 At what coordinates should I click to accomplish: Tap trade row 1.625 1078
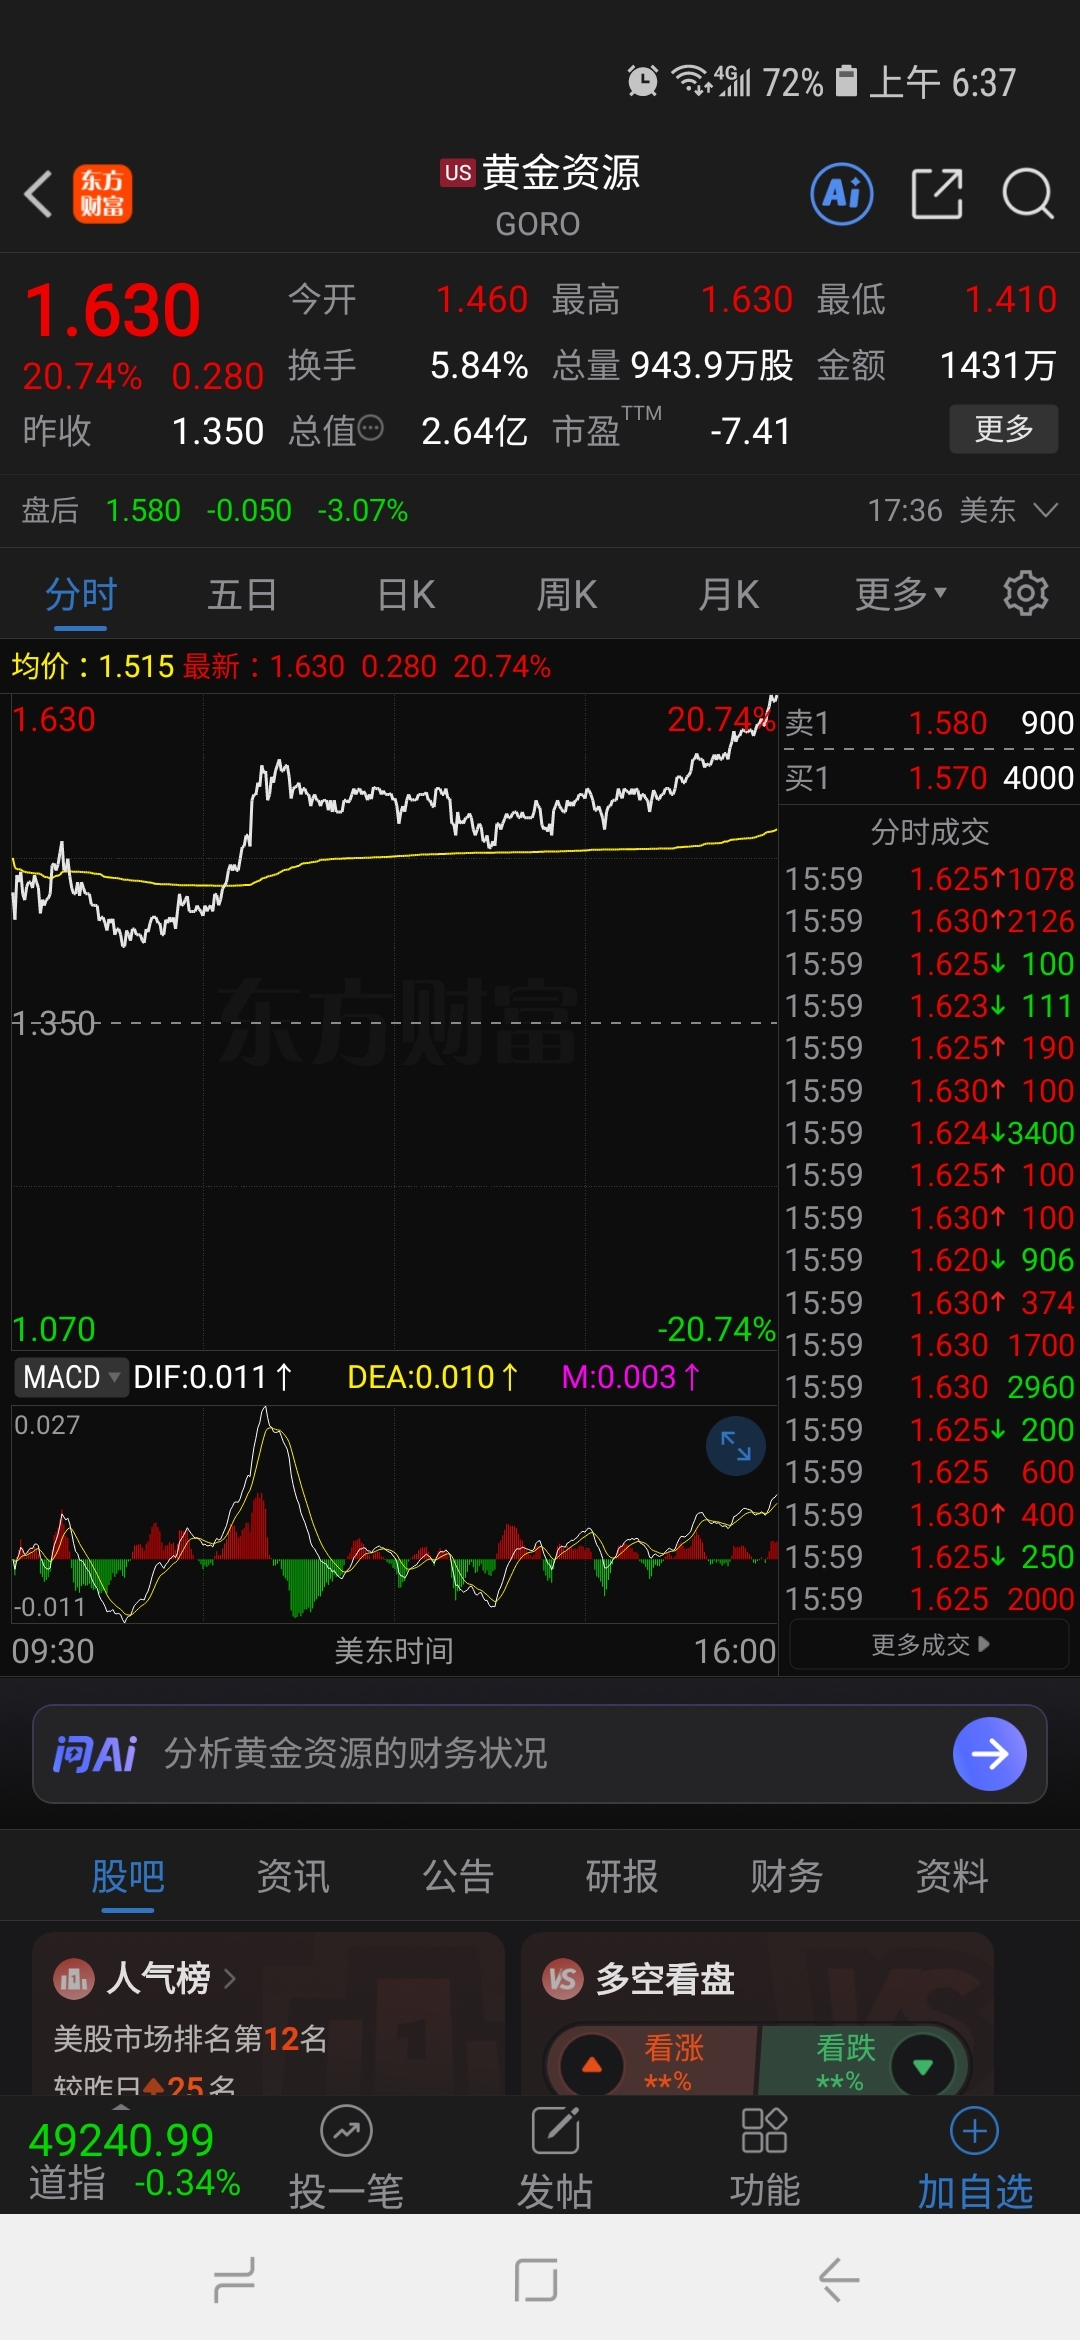tap(929, 879)
